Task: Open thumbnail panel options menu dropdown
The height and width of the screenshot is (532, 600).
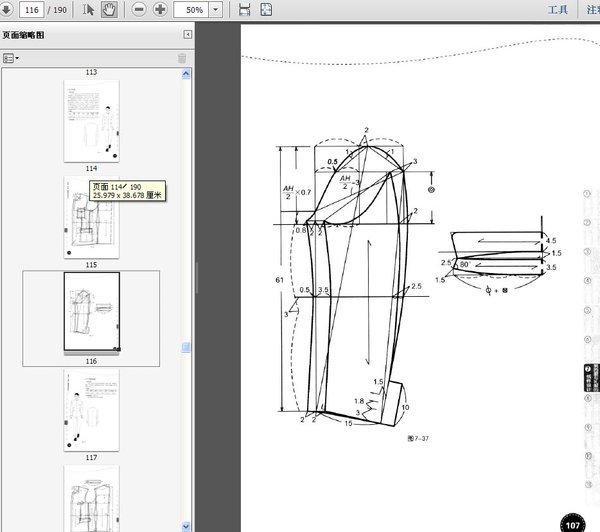Action: coord(11,58)
